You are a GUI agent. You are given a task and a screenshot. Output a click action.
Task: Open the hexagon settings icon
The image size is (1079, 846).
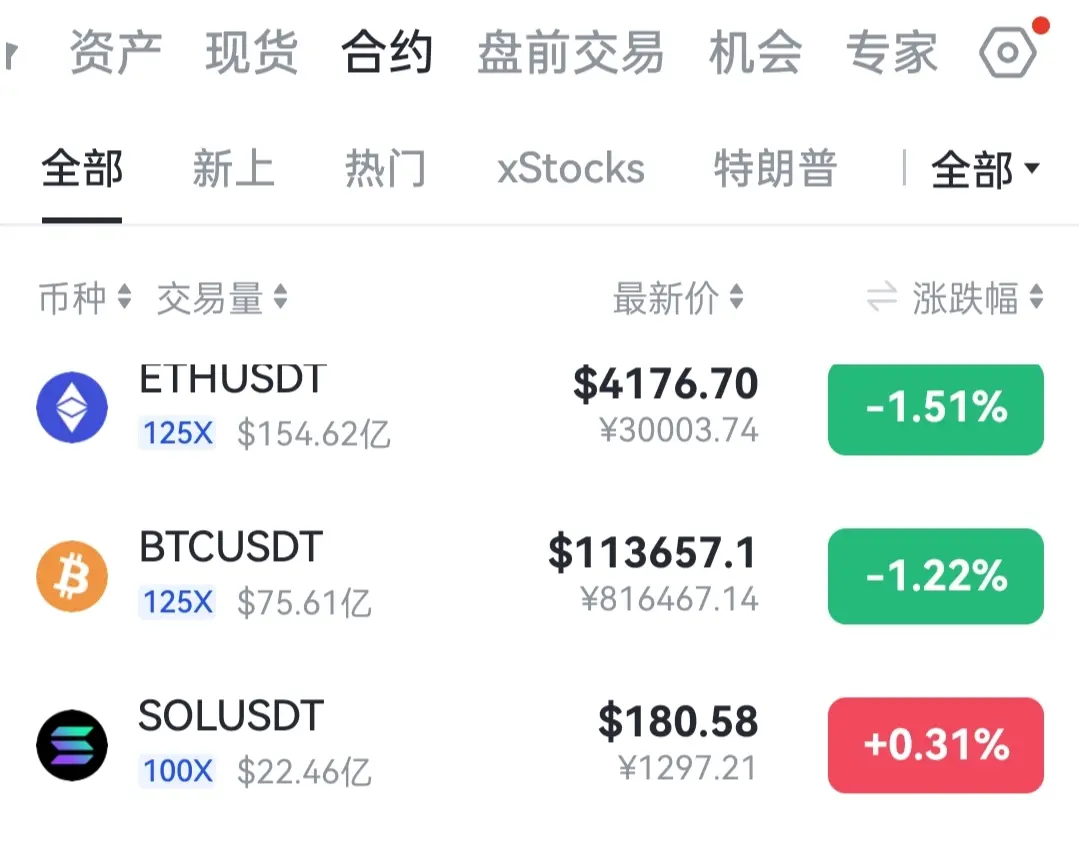point(1008,52)
